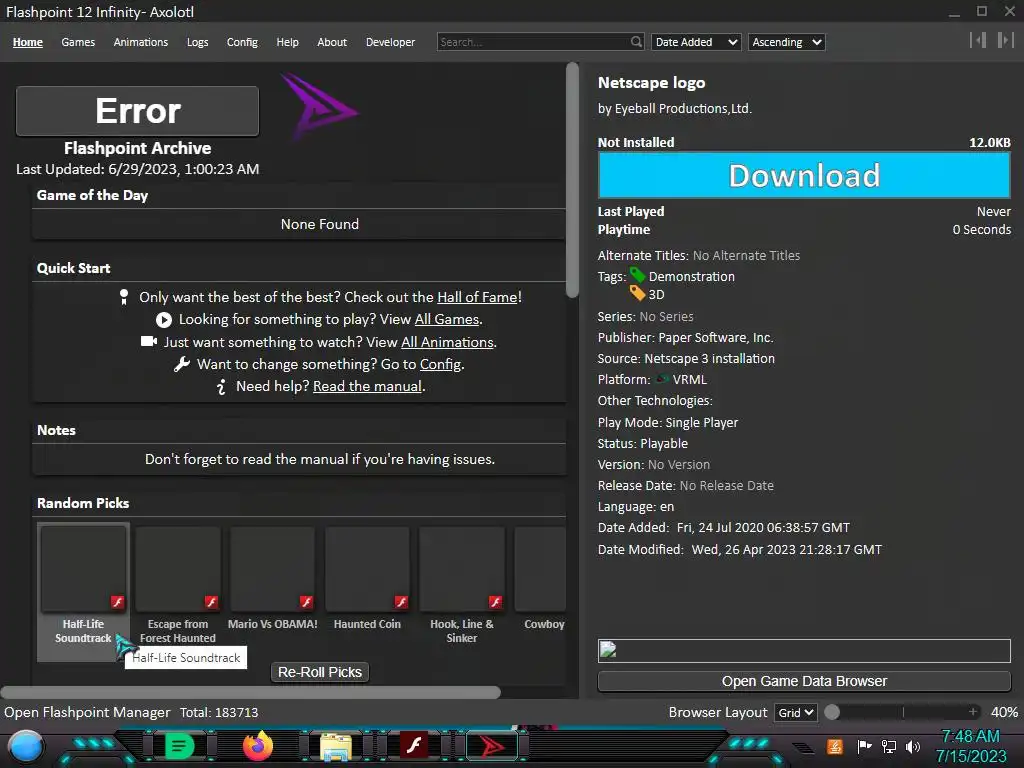Open the Animations tab
Viewport: 1024px width, 768px height.
[x=140, y=42]
